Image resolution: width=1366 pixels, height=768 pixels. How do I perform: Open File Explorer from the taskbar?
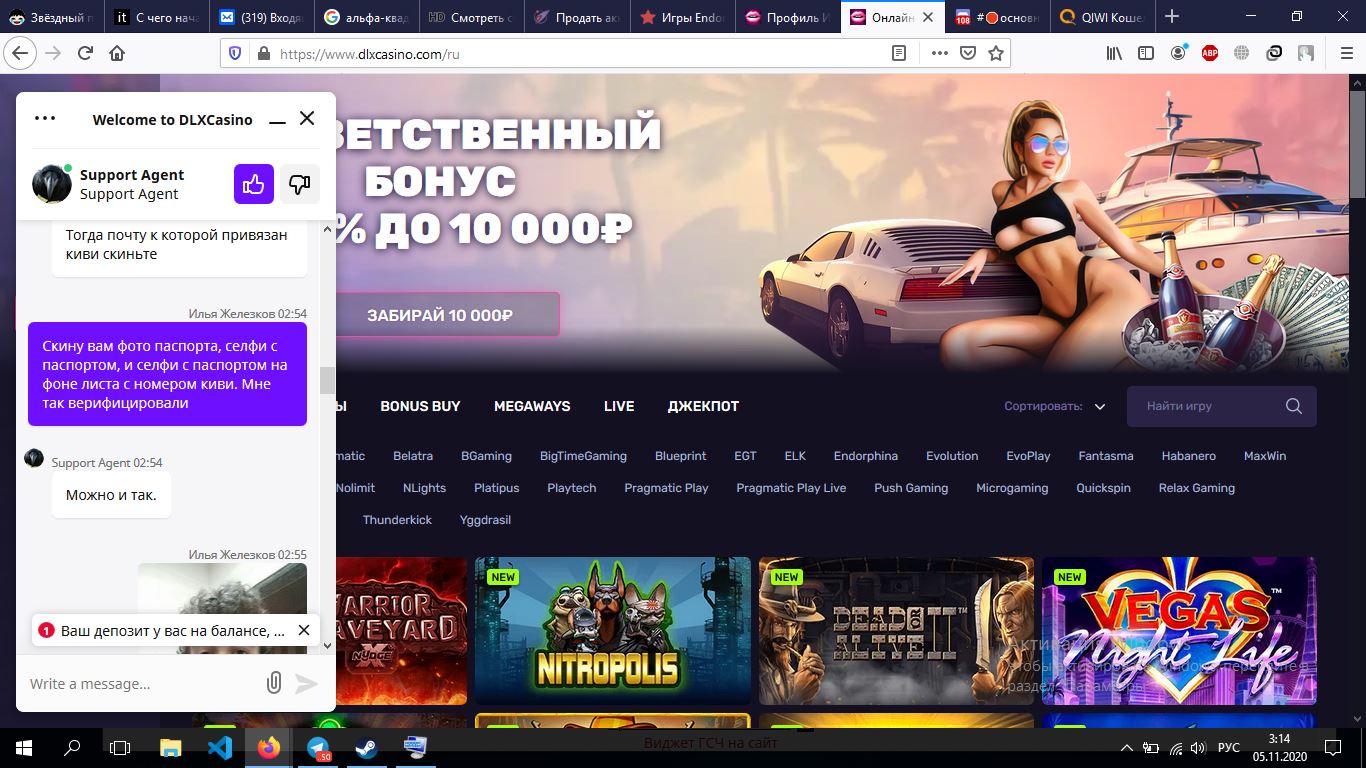171,748
